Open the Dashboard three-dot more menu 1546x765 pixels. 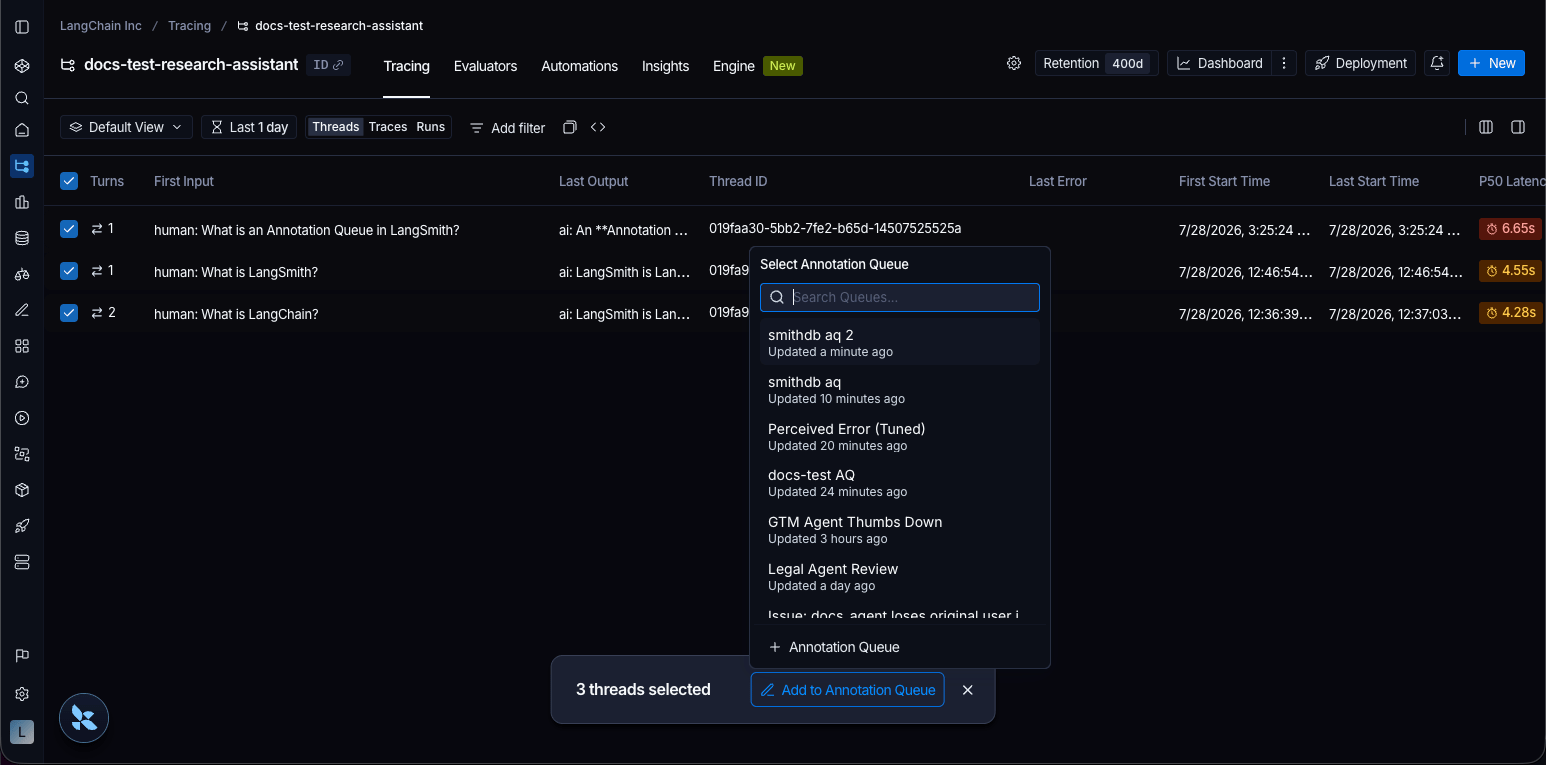[1285, 63]
